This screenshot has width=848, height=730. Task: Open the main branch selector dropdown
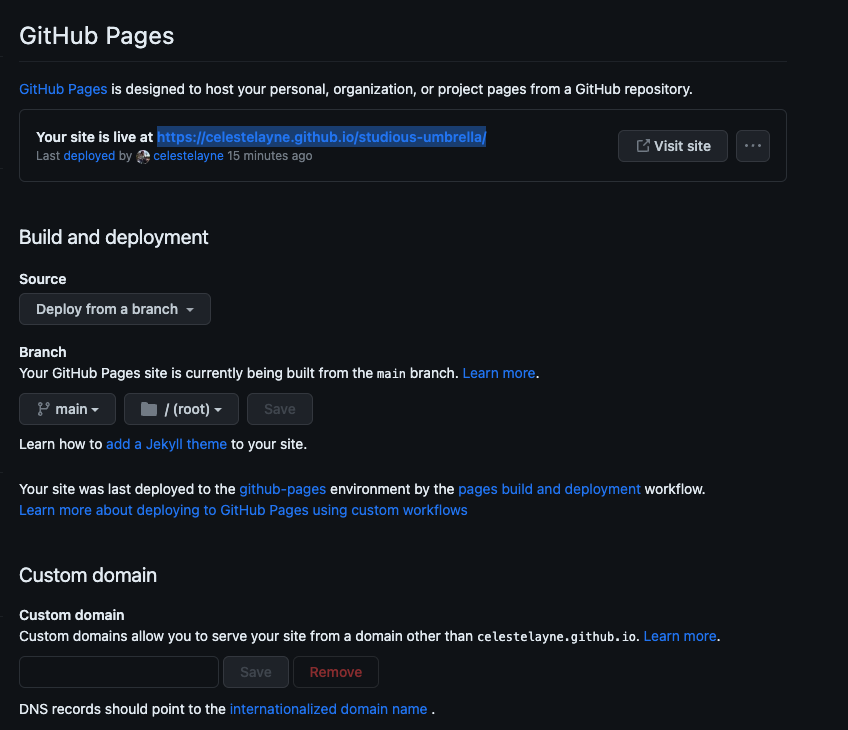coord(68,409)
